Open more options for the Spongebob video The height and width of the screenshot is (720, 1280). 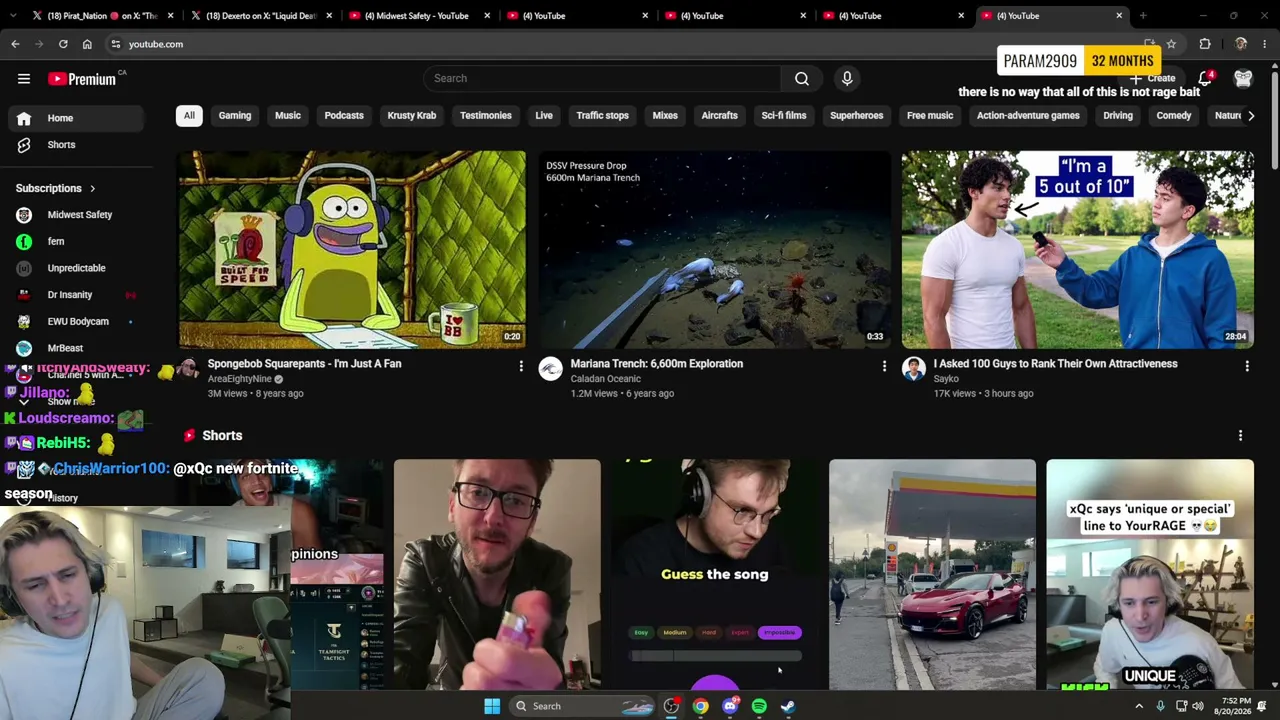pyautogui.click(x=521, y=367)
